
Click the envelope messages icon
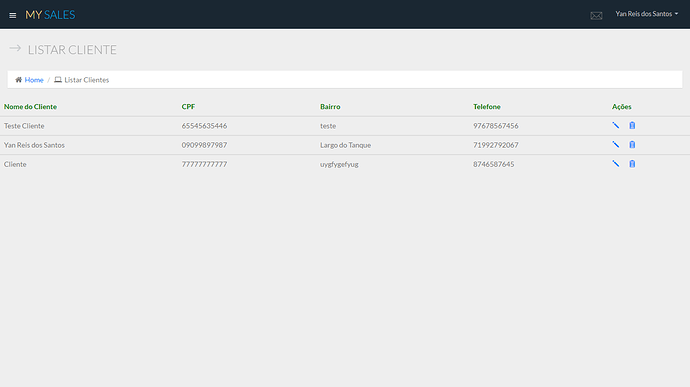click(x=596, y=16)
